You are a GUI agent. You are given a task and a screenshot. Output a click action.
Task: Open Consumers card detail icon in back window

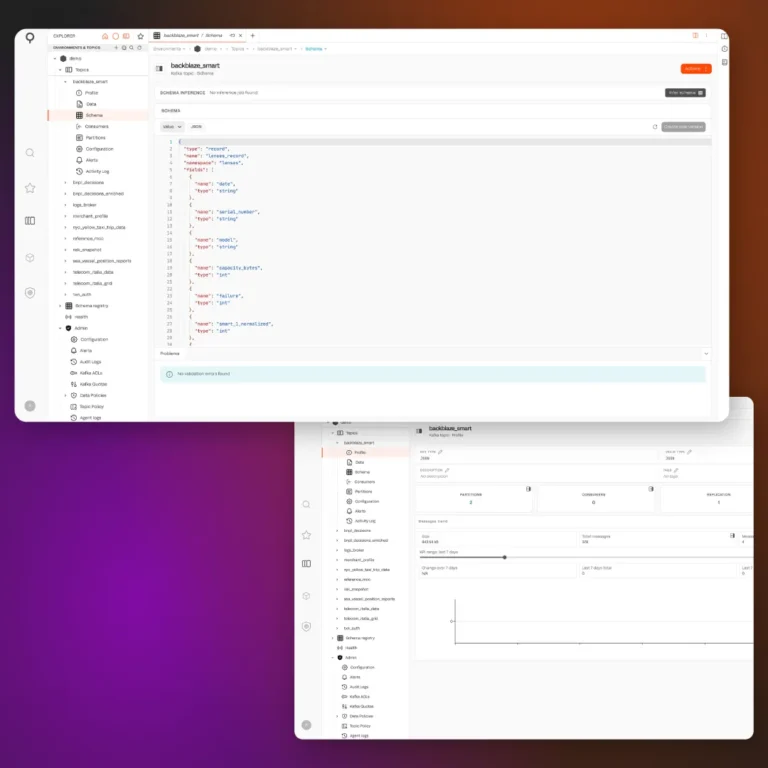point(651,489)
